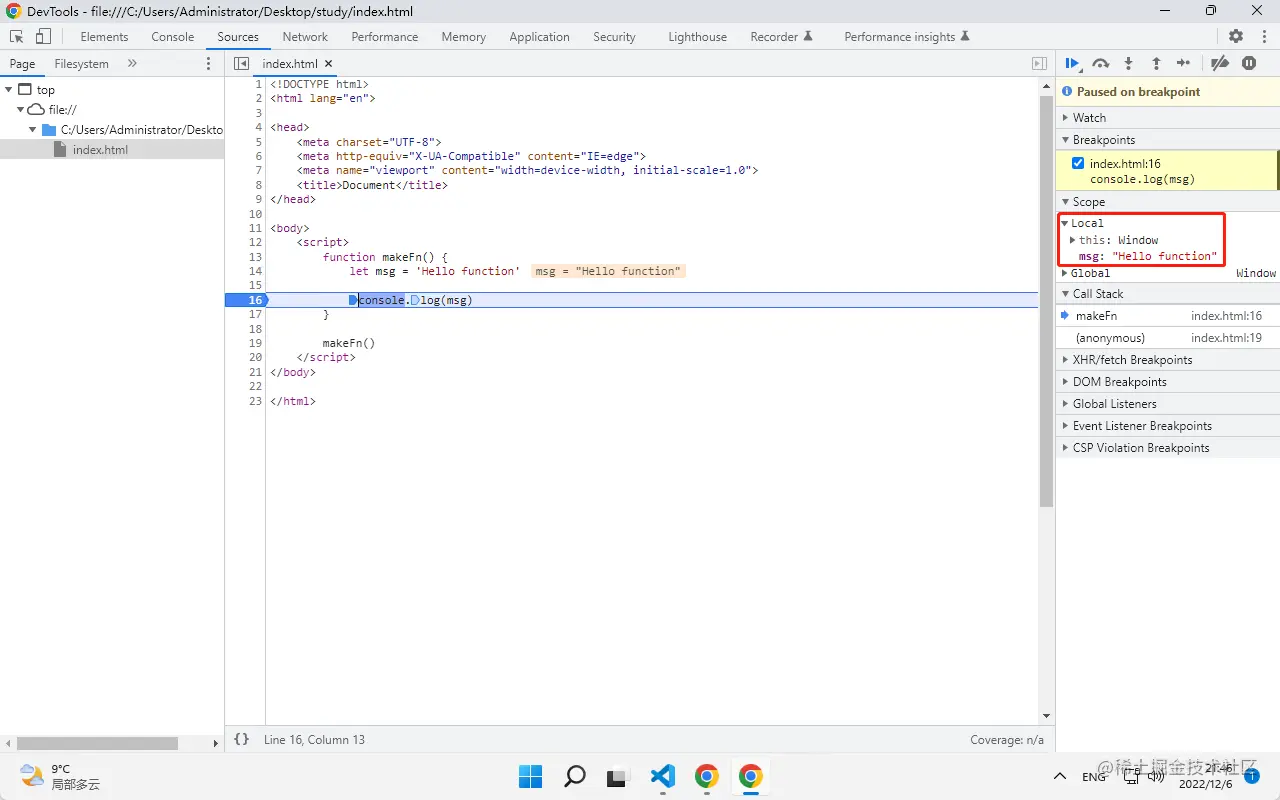This screenshot has height=800, width=1280.
Task: Open DevTools settings gear
Action: [1236, 36]
